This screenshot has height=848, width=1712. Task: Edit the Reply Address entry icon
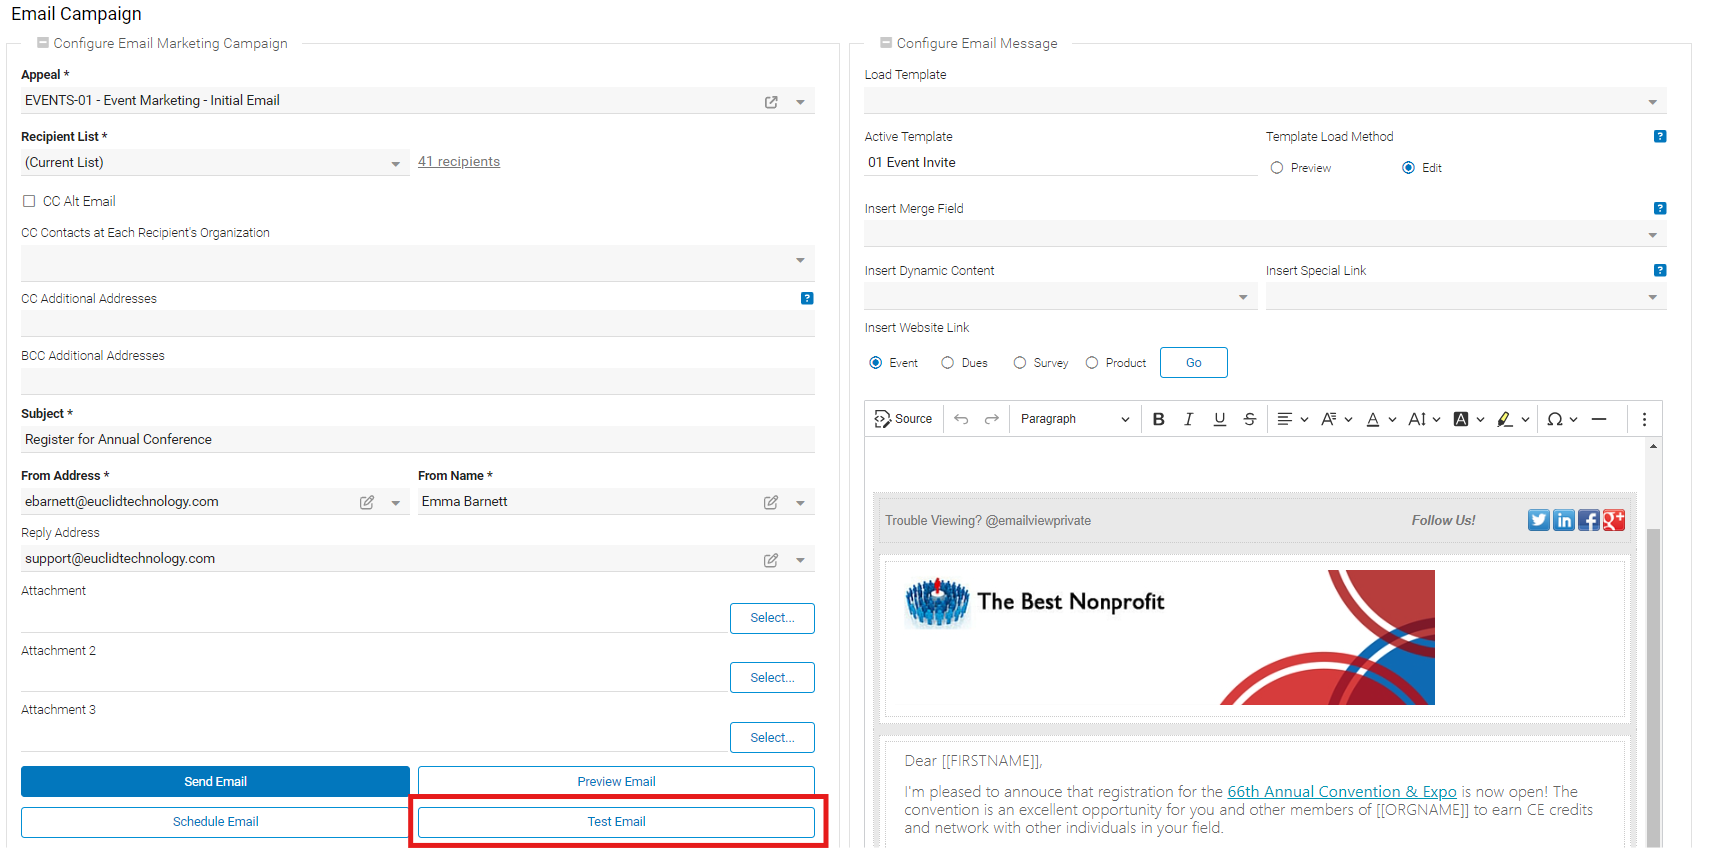click(x=771, y=560)
